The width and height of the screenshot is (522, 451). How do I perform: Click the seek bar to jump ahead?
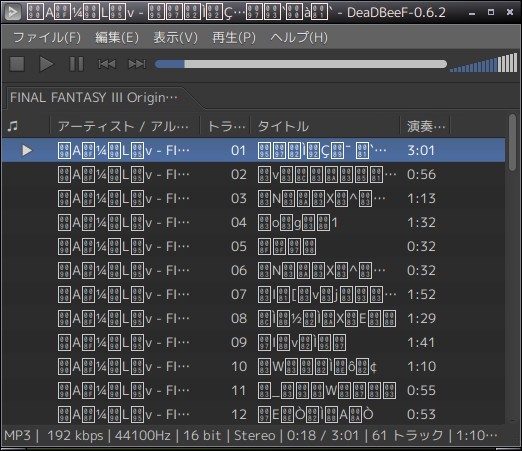coord(301,64)
